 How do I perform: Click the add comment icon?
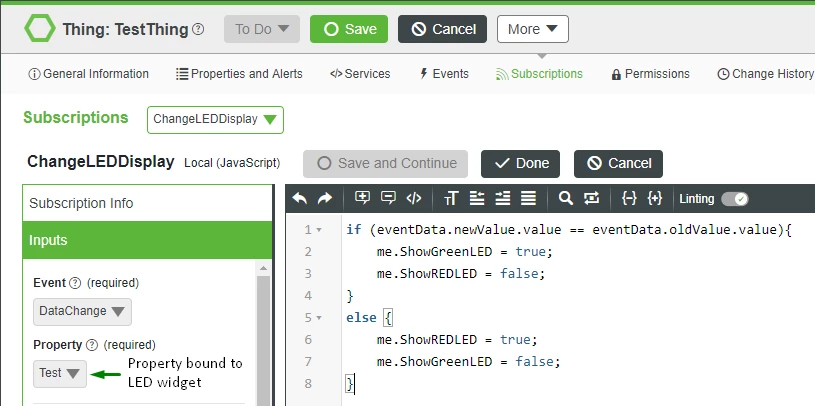click(362, 198)
